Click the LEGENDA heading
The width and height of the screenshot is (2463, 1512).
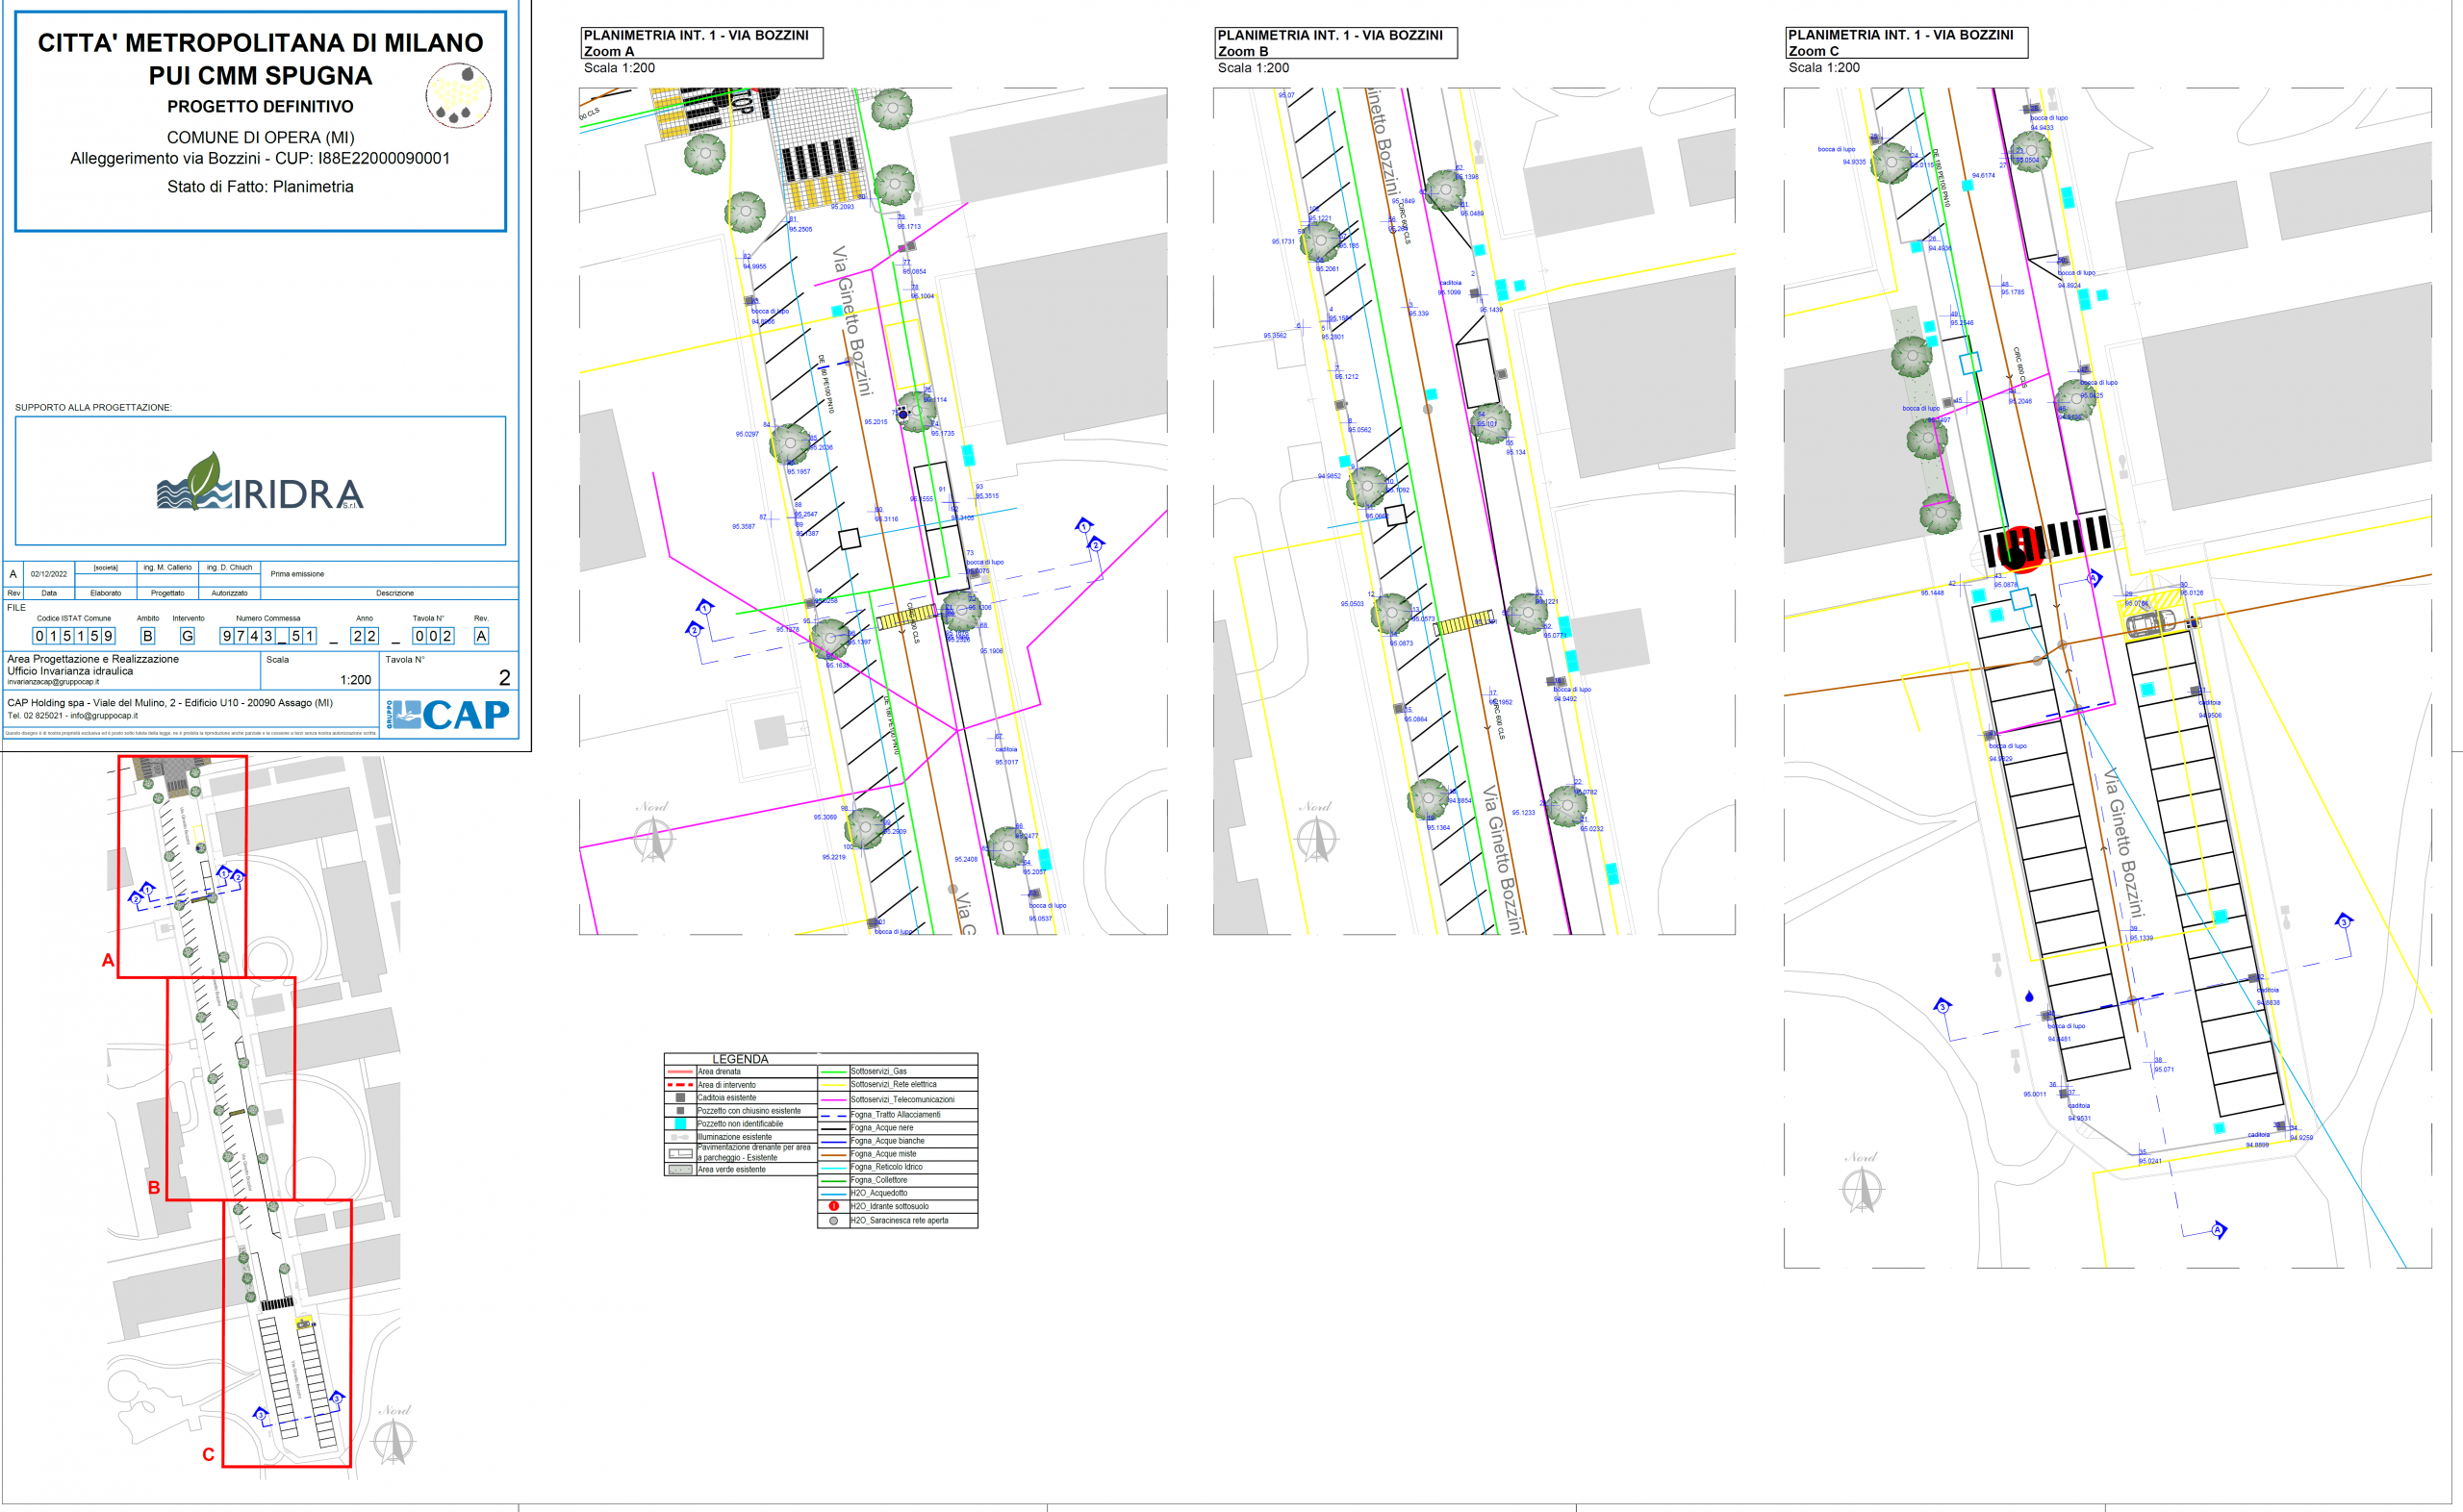point(740,1059)
